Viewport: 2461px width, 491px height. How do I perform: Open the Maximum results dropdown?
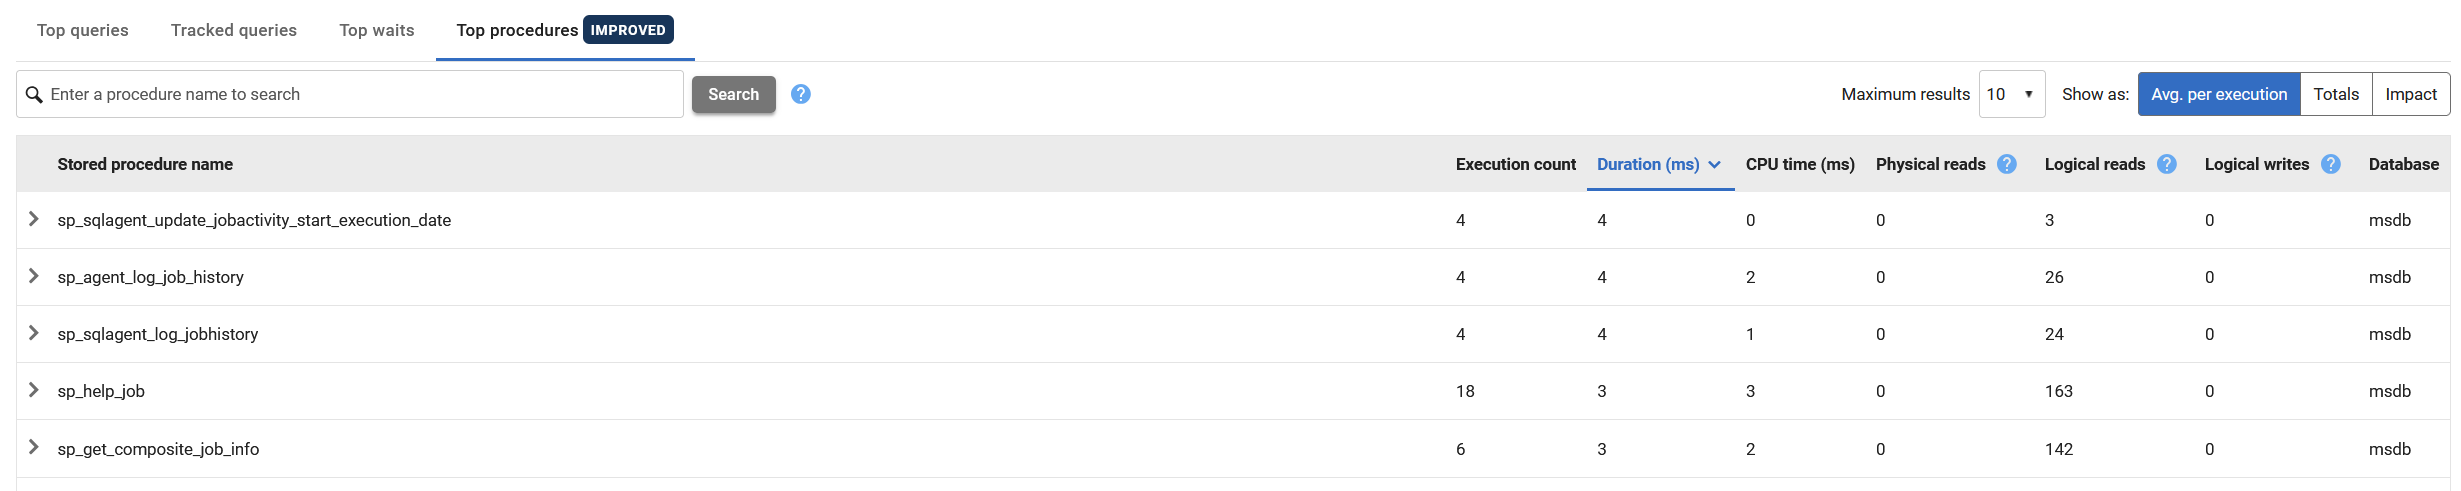2011,94
